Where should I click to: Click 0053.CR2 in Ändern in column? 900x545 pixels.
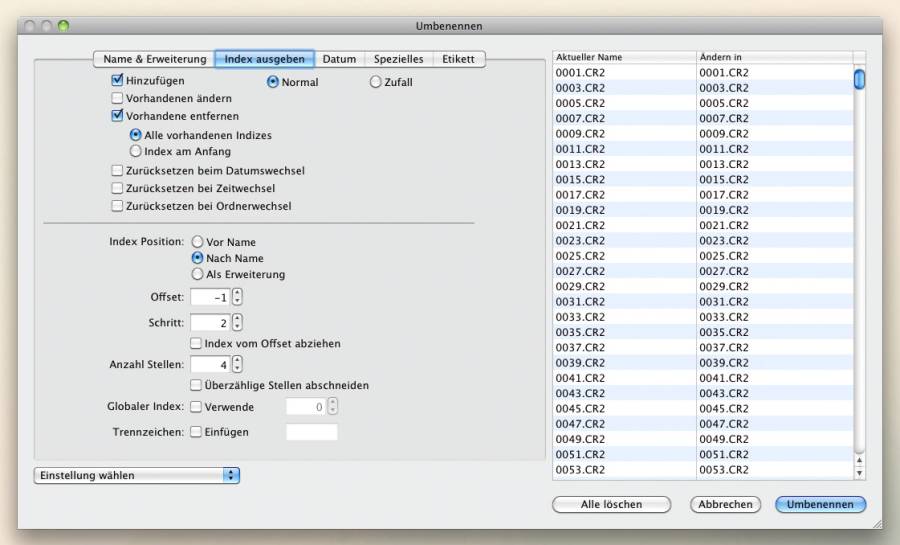(724, 469)
